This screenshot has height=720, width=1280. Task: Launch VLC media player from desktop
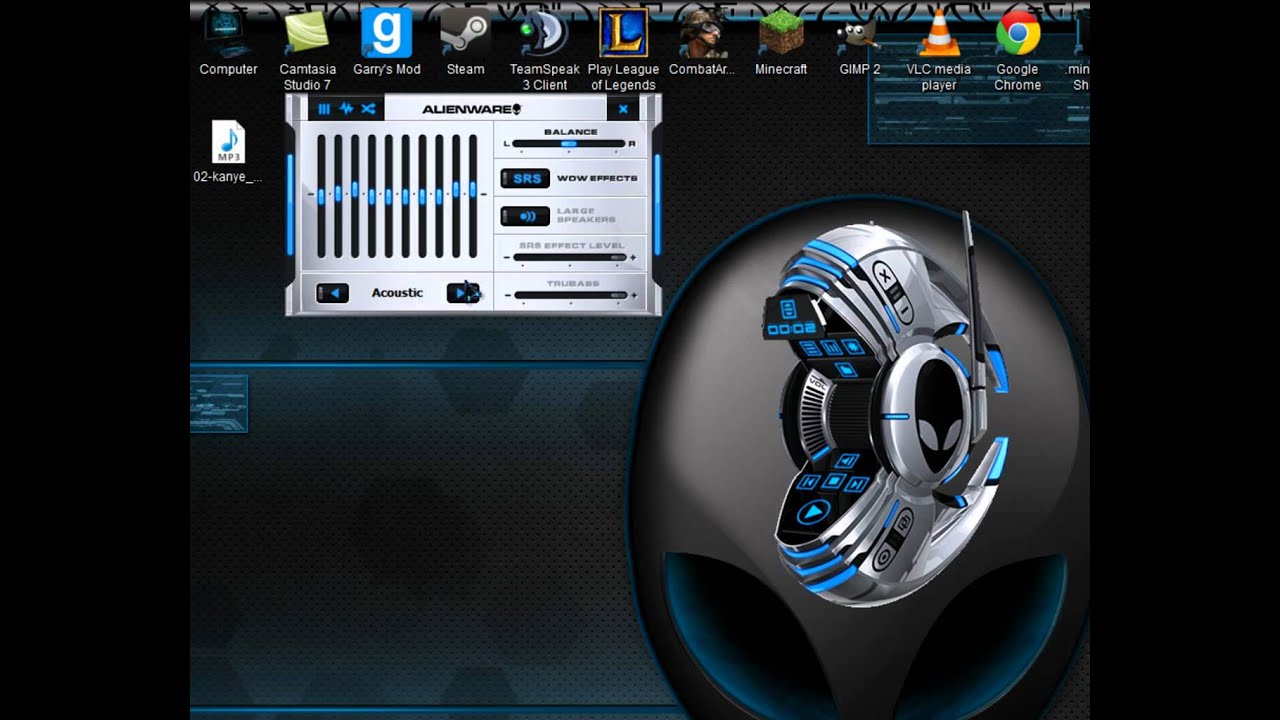tap(938, 48)
